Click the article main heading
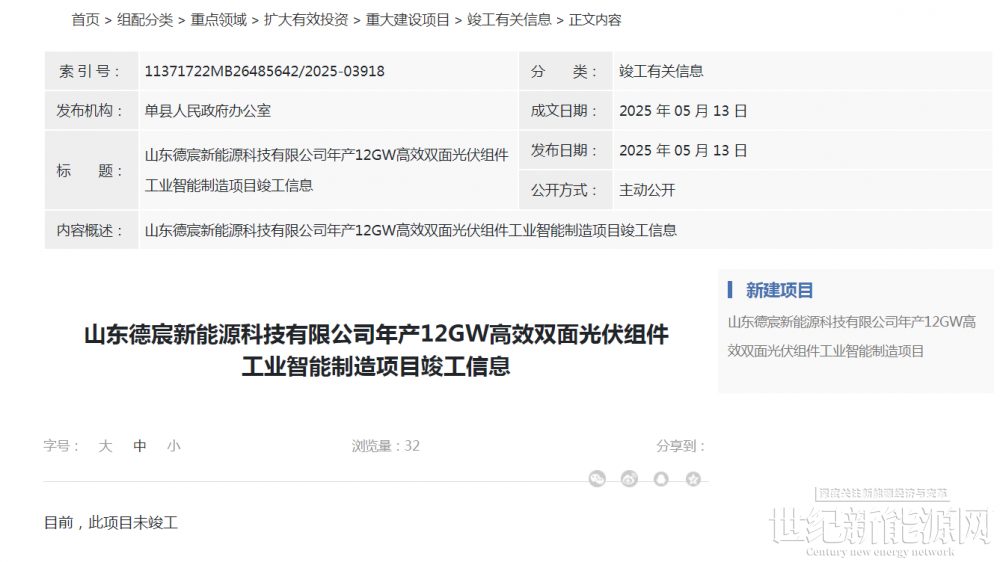 (376, 350)
